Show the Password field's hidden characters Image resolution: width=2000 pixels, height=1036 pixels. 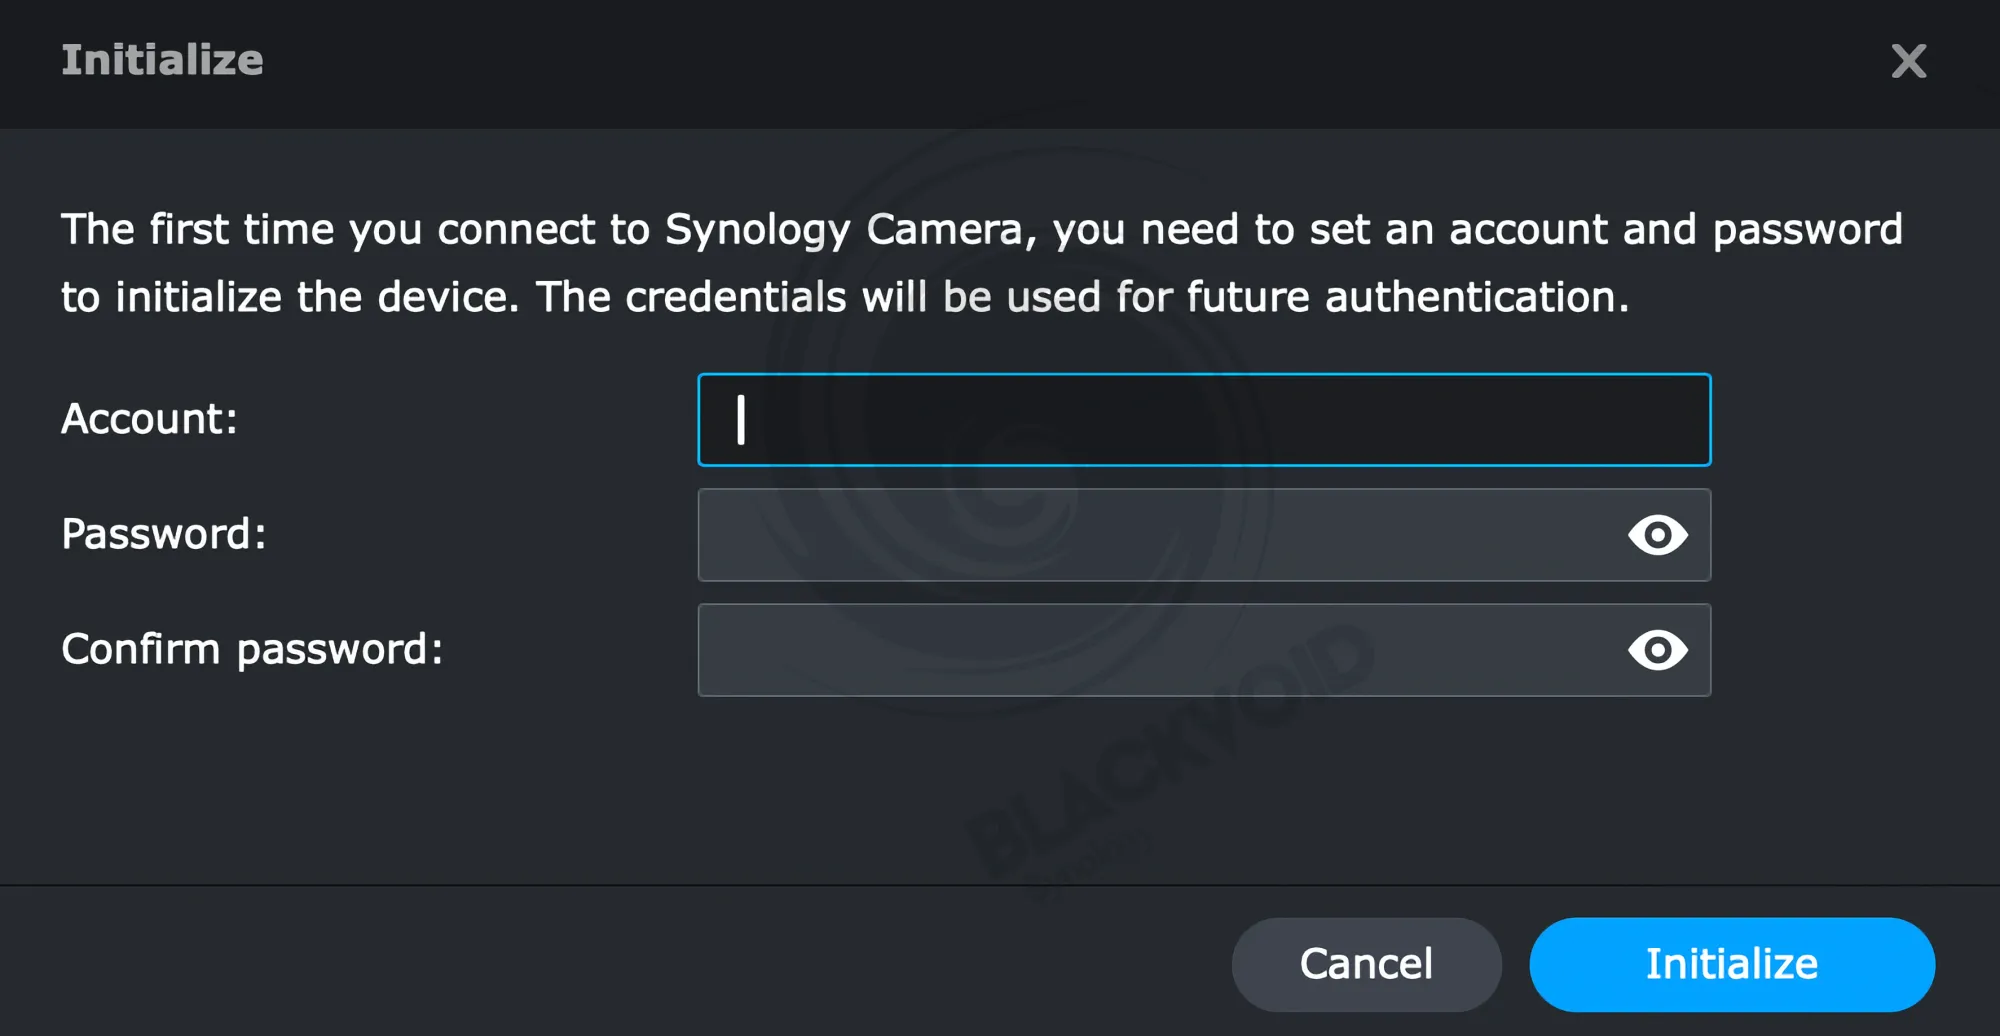pyautogui.click(x=1657, y=535)
